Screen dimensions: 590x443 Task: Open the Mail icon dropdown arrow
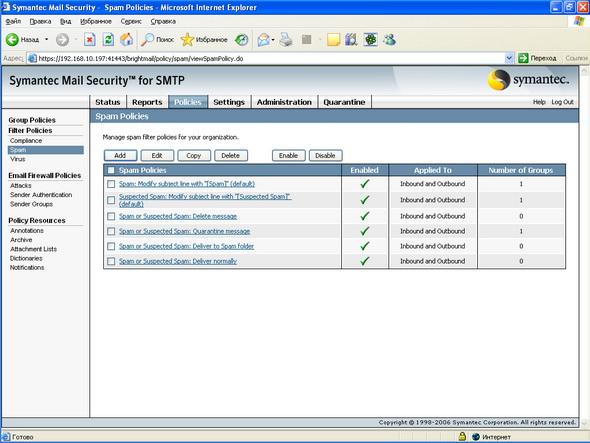pos(273,40)
